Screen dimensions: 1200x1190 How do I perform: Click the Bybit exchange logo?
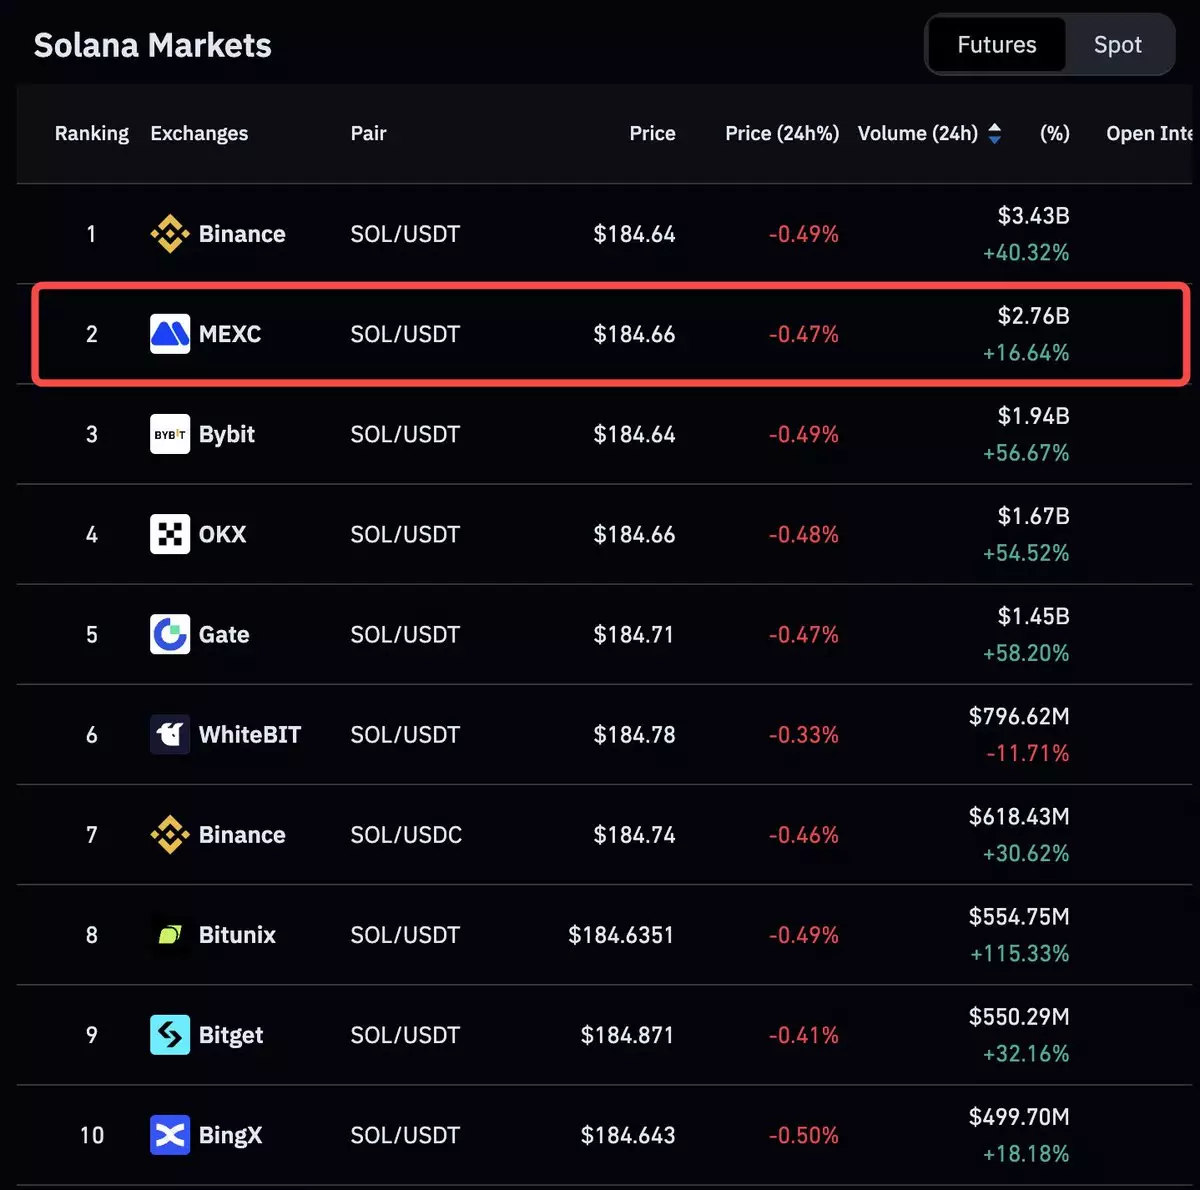click(x=169, y=434)
